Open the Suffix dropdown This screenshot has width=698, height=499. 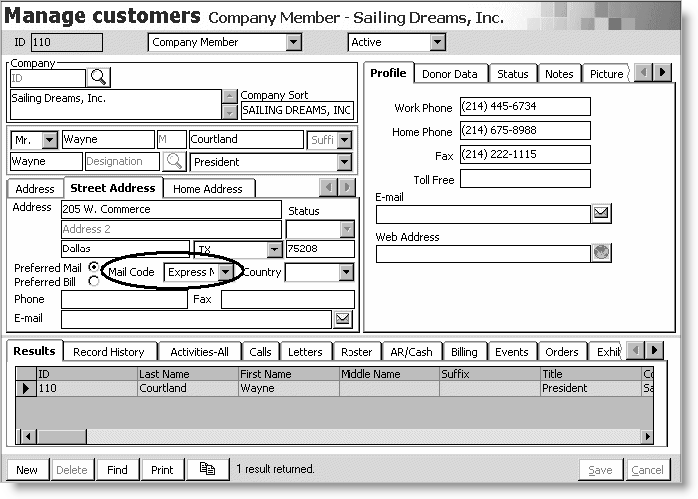click(x=344, y=140)
